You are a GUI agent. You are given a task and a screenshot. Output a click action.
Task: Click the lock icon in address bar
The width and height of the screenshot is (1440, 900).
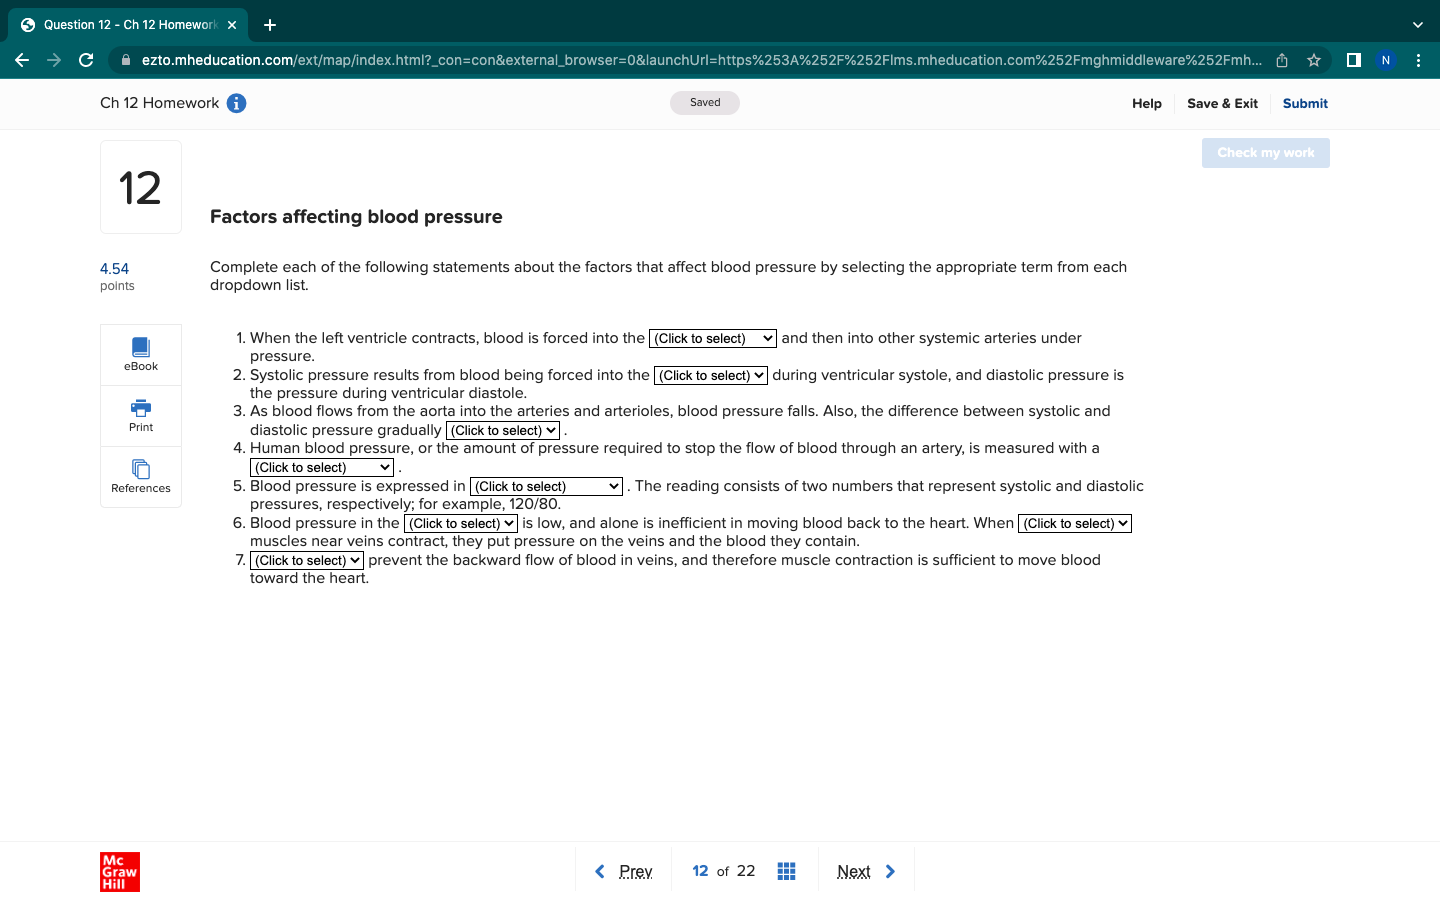[x=126, y=60]
